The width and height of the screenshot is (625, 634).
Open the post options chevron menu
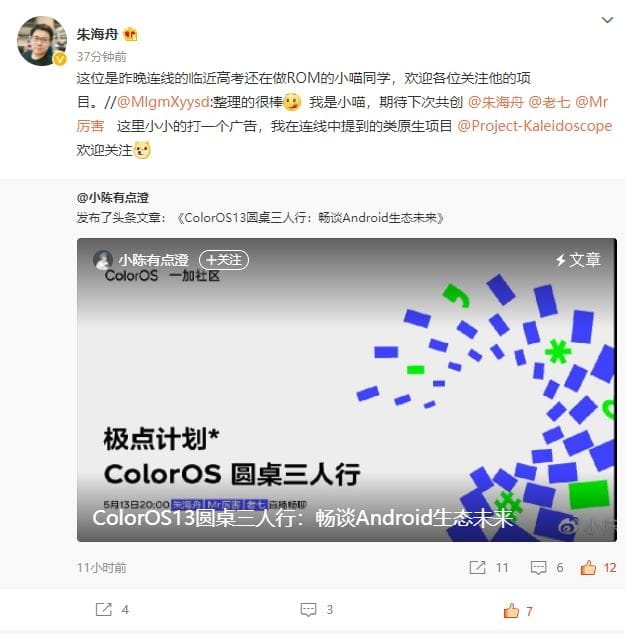tap(607, 20)
